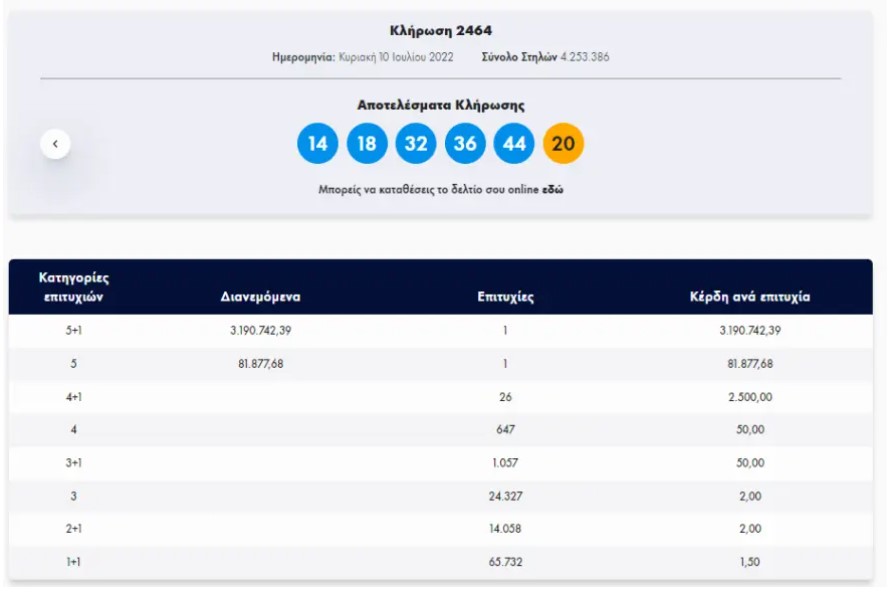
Task: Click the 1.057 successes cell
Action: click(505, 463)
